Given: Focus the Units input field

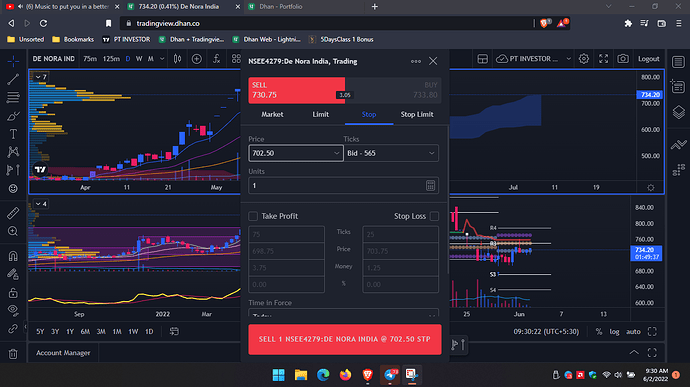Looking at the screenshot, I should point(337,185).
